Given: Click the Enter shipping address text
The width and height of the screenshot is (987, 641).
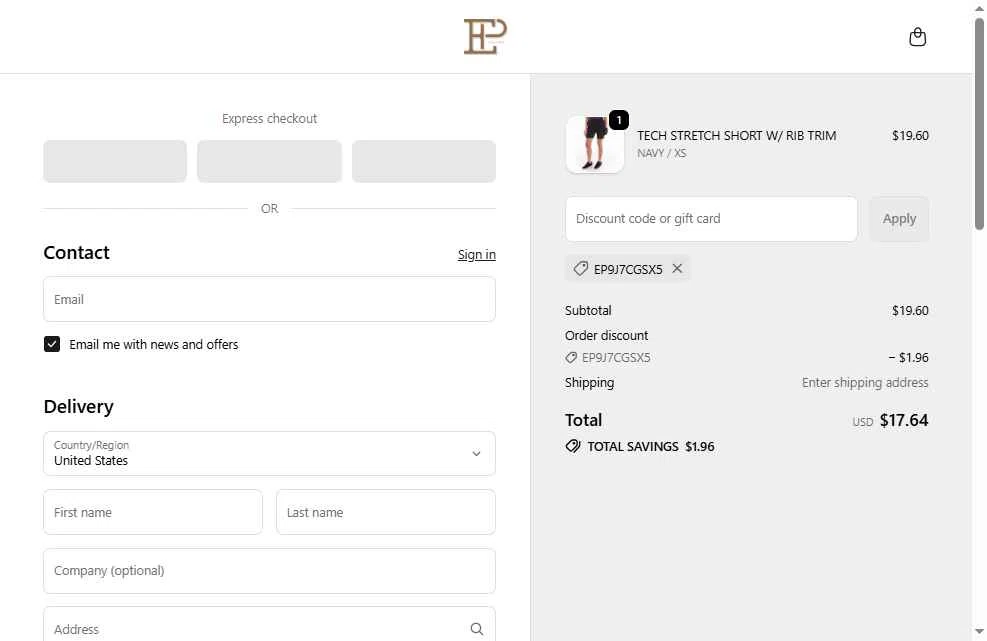Looking at the screenshot, I should (x=865, y=382).
